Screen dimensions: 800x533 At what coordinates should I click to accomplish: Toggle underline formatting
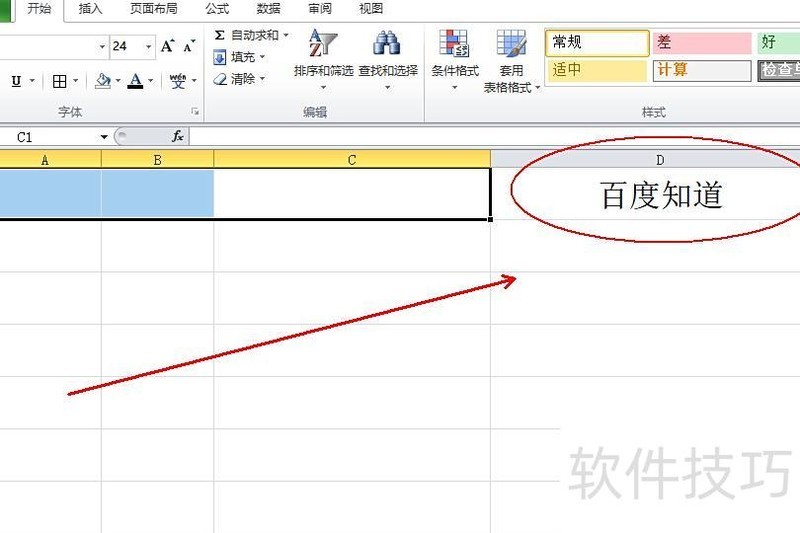click(x=16, y=81)
